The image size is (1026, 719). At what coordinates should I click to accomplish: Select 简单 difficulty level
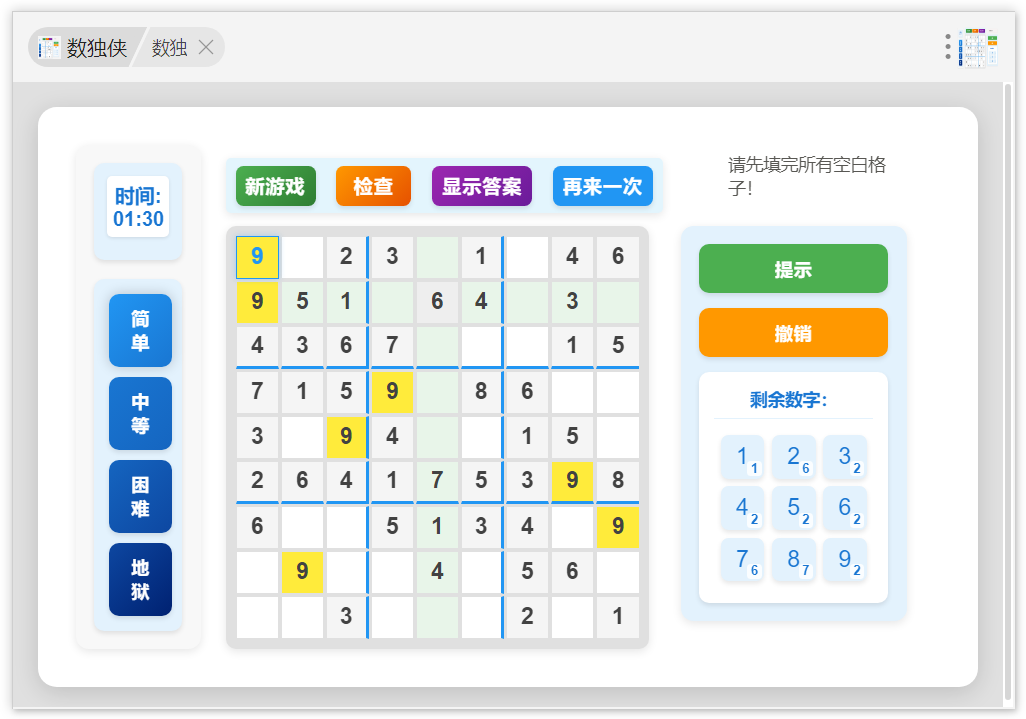[x=140, y=330]
